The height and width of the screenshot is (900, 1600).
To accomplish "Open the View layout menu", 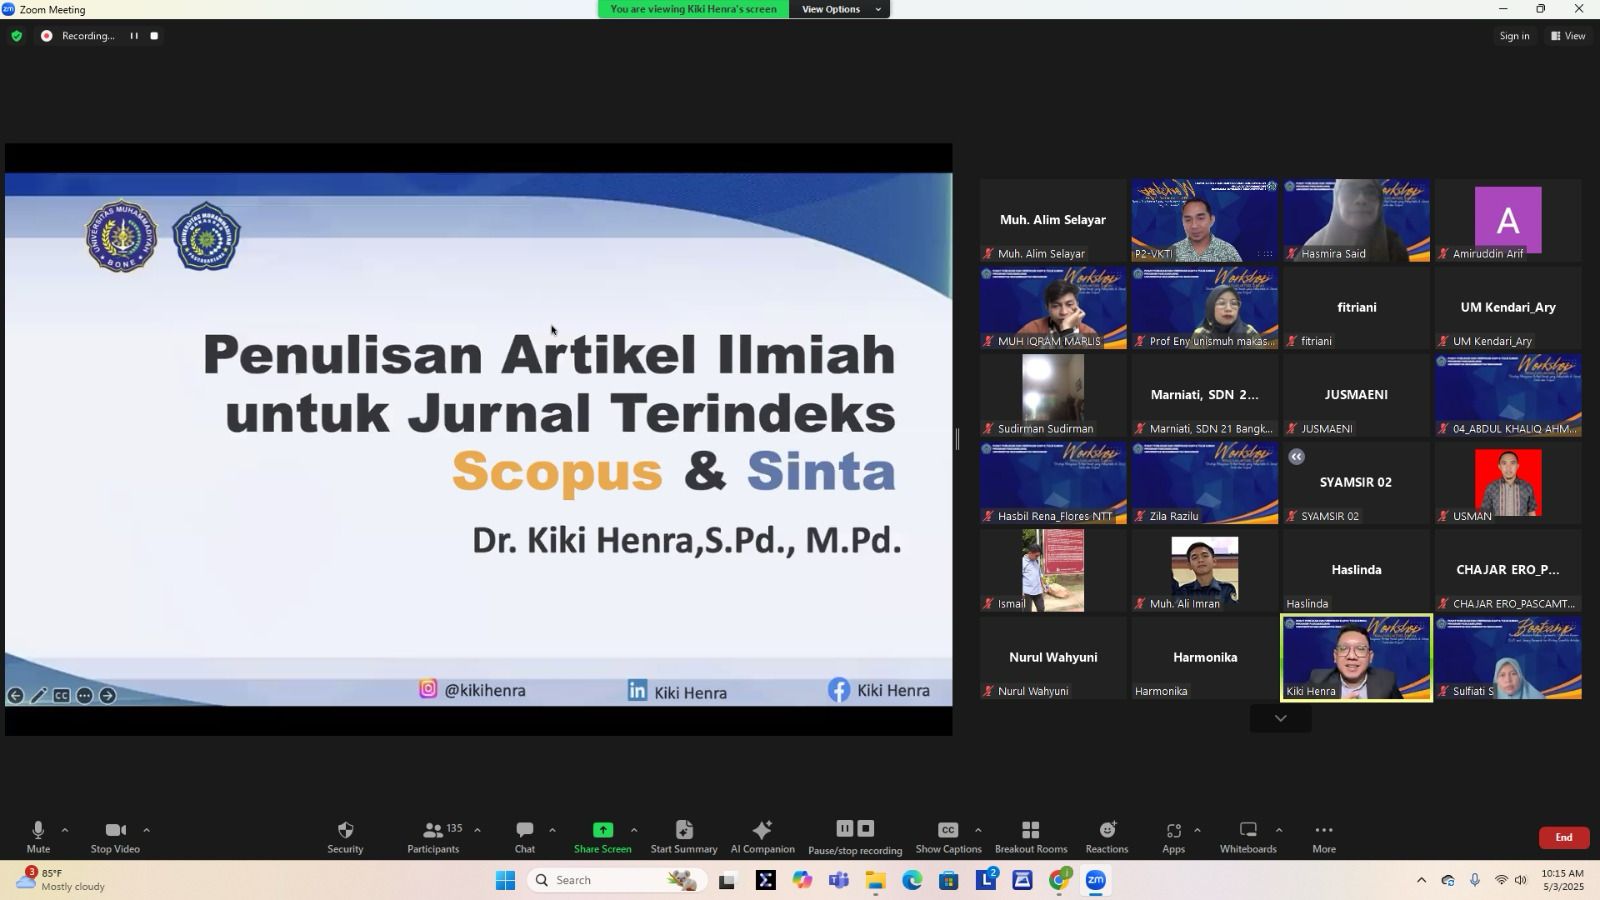I will [x=1568, y=36].
